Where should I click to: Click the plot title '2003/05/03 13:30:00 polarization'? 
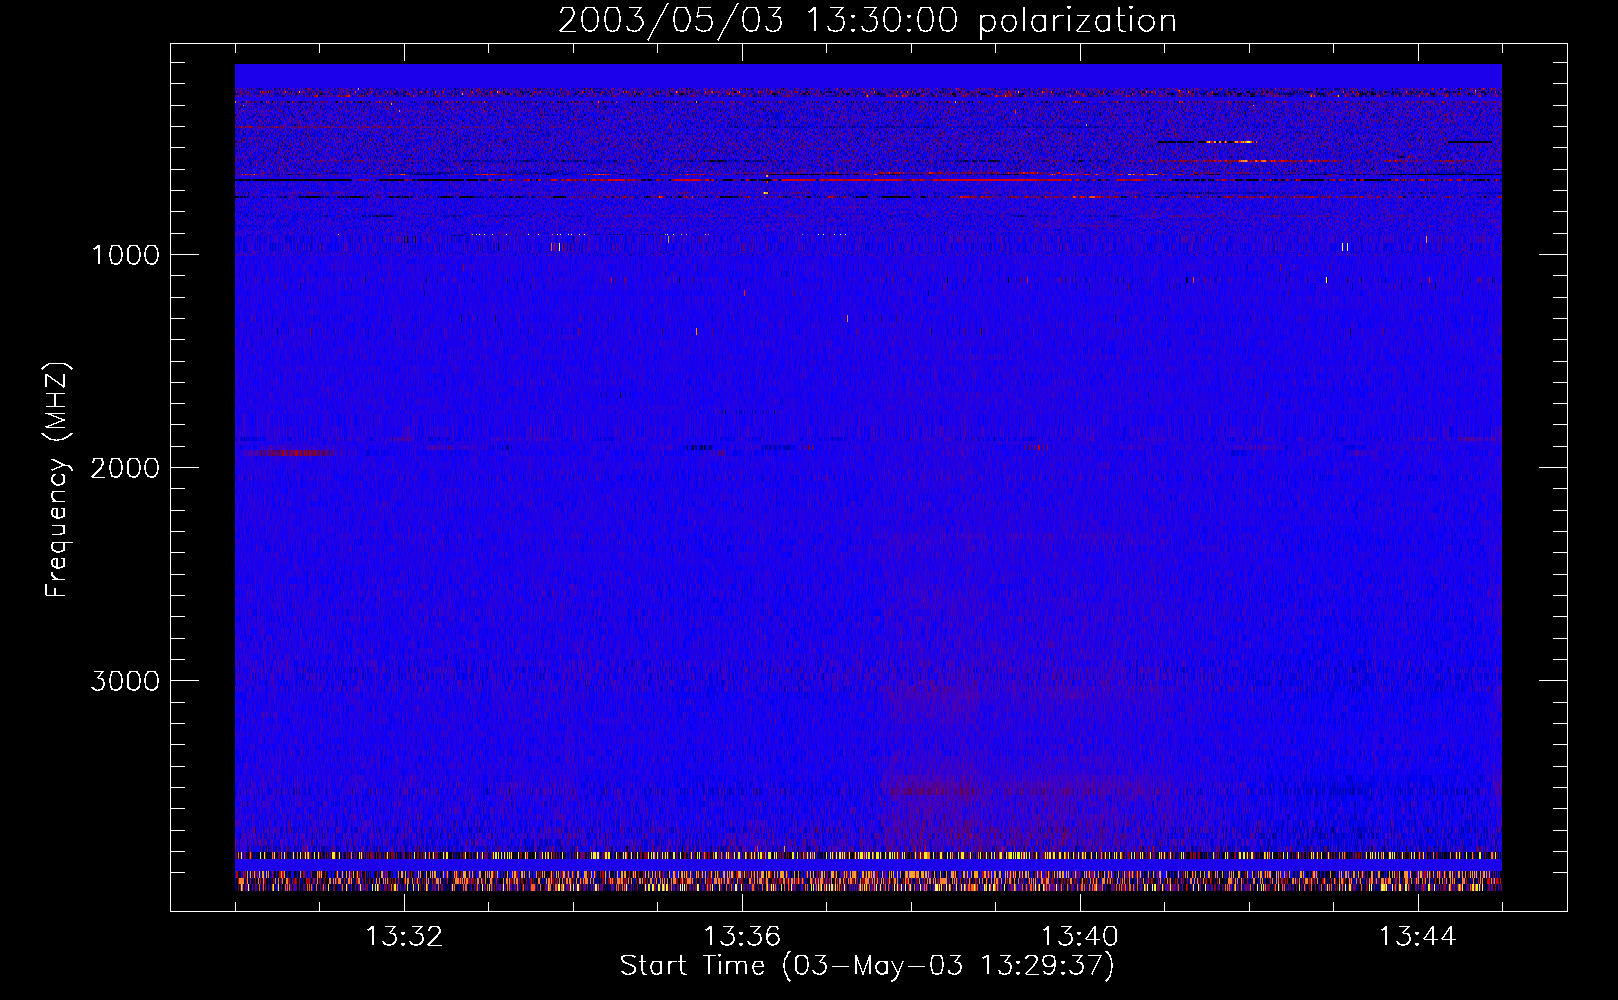(x=867, y=21)
